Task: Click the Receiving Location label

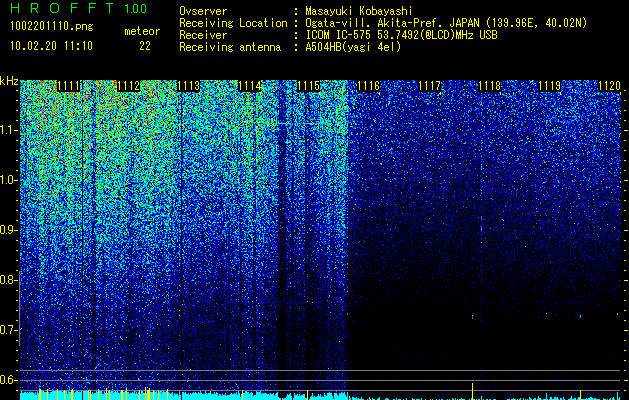Action: click(x=233, y=23)
